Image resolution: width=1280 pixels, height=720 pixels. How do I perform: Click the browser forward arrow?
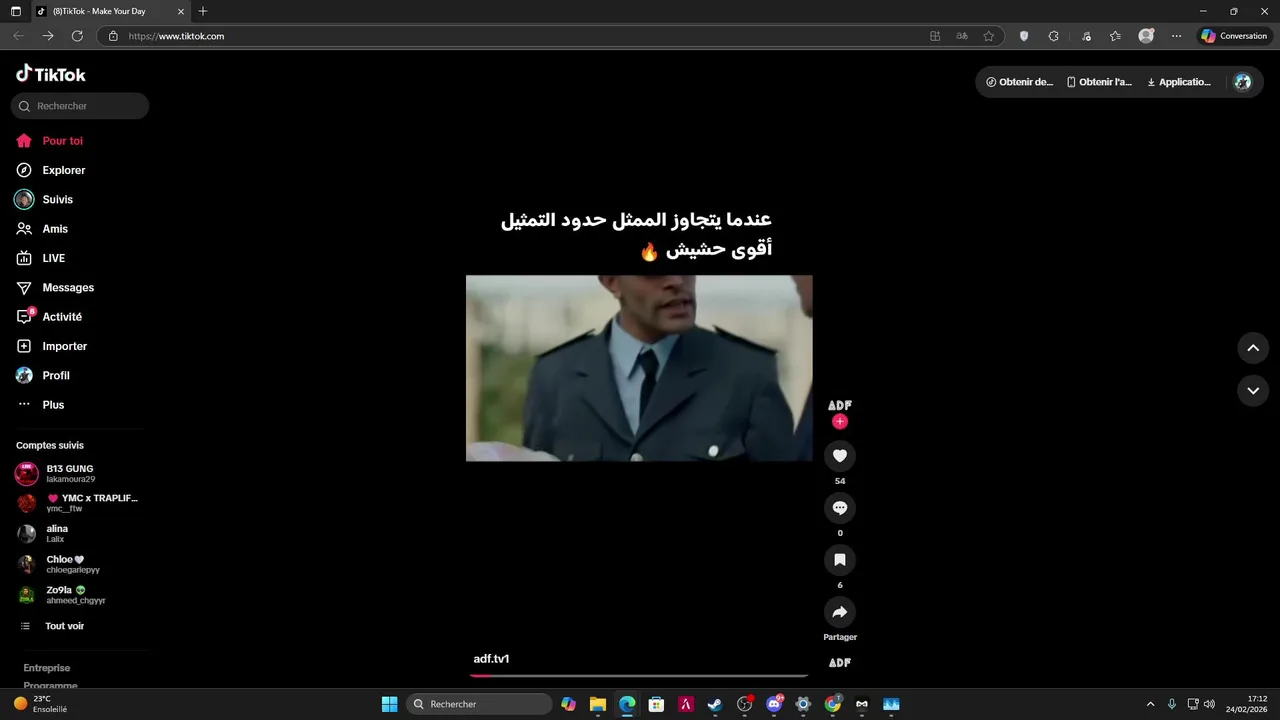[48, 36]
